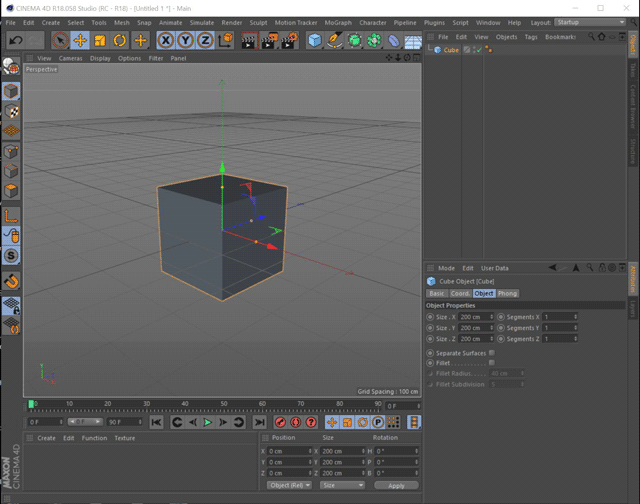Add a Floor environment object
This screenshot has width=640, height=504.
[x=413, y=41]
